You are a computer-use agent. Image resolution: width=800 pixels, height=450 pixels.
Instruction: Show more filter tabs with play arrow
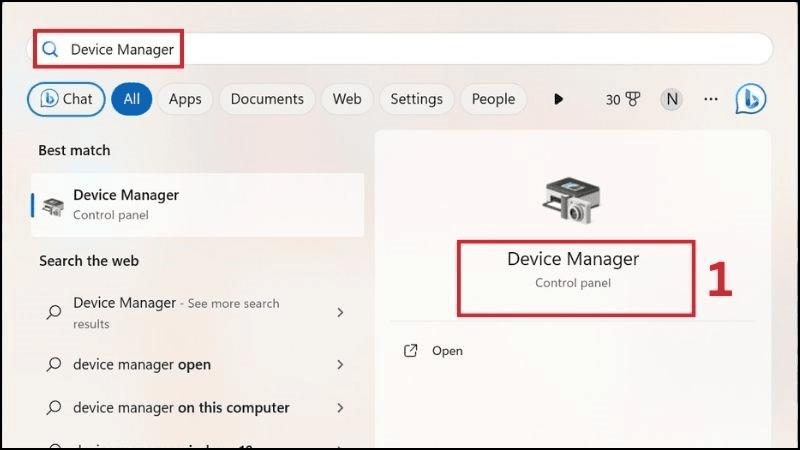tap(558, 99)
